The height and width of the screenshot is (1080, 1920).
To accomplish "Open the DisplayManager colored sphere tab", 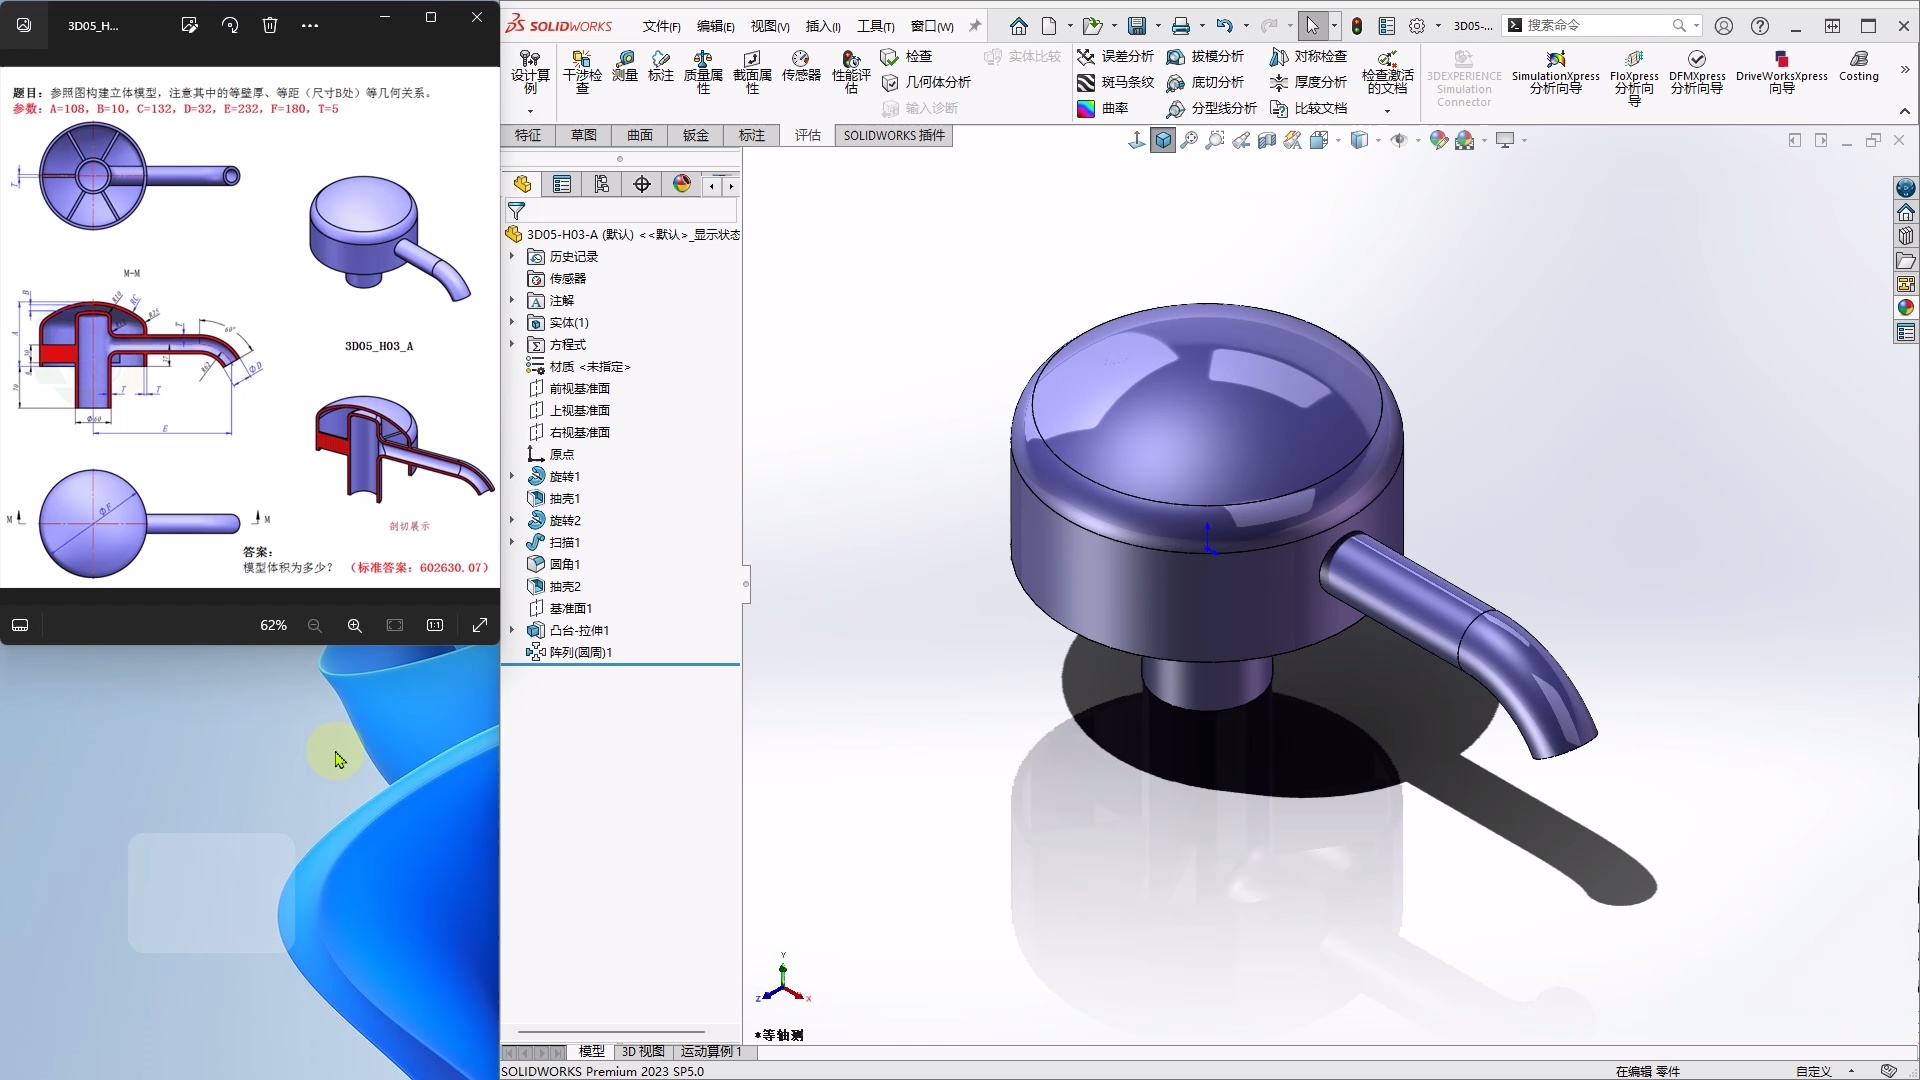I will pyautogui.click(x=681, y=184).
